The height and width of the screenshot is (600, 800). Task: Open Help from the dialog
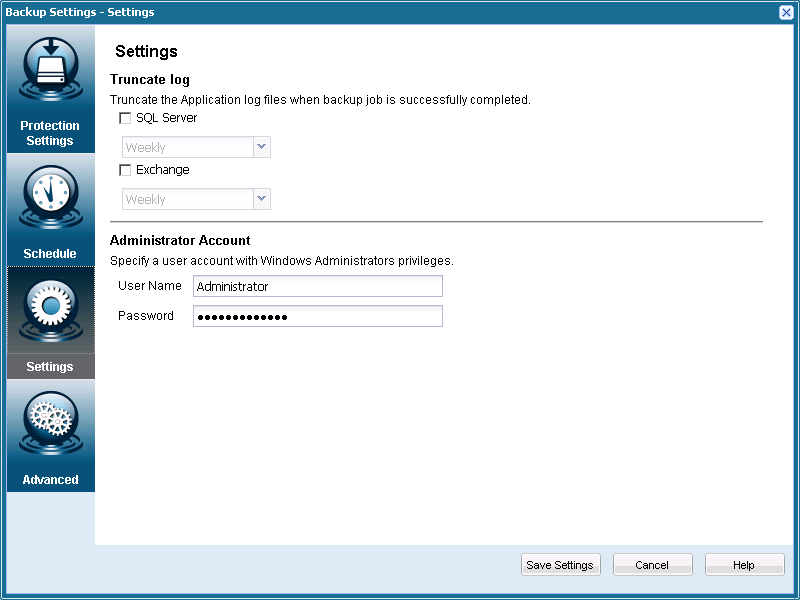tap(744, 563)
